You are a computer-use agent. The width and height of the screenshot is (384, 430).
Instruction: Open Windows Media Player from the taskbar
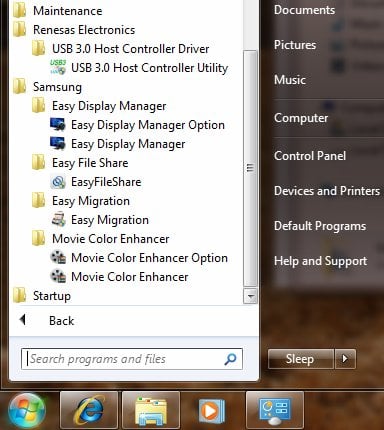[212, 410]
